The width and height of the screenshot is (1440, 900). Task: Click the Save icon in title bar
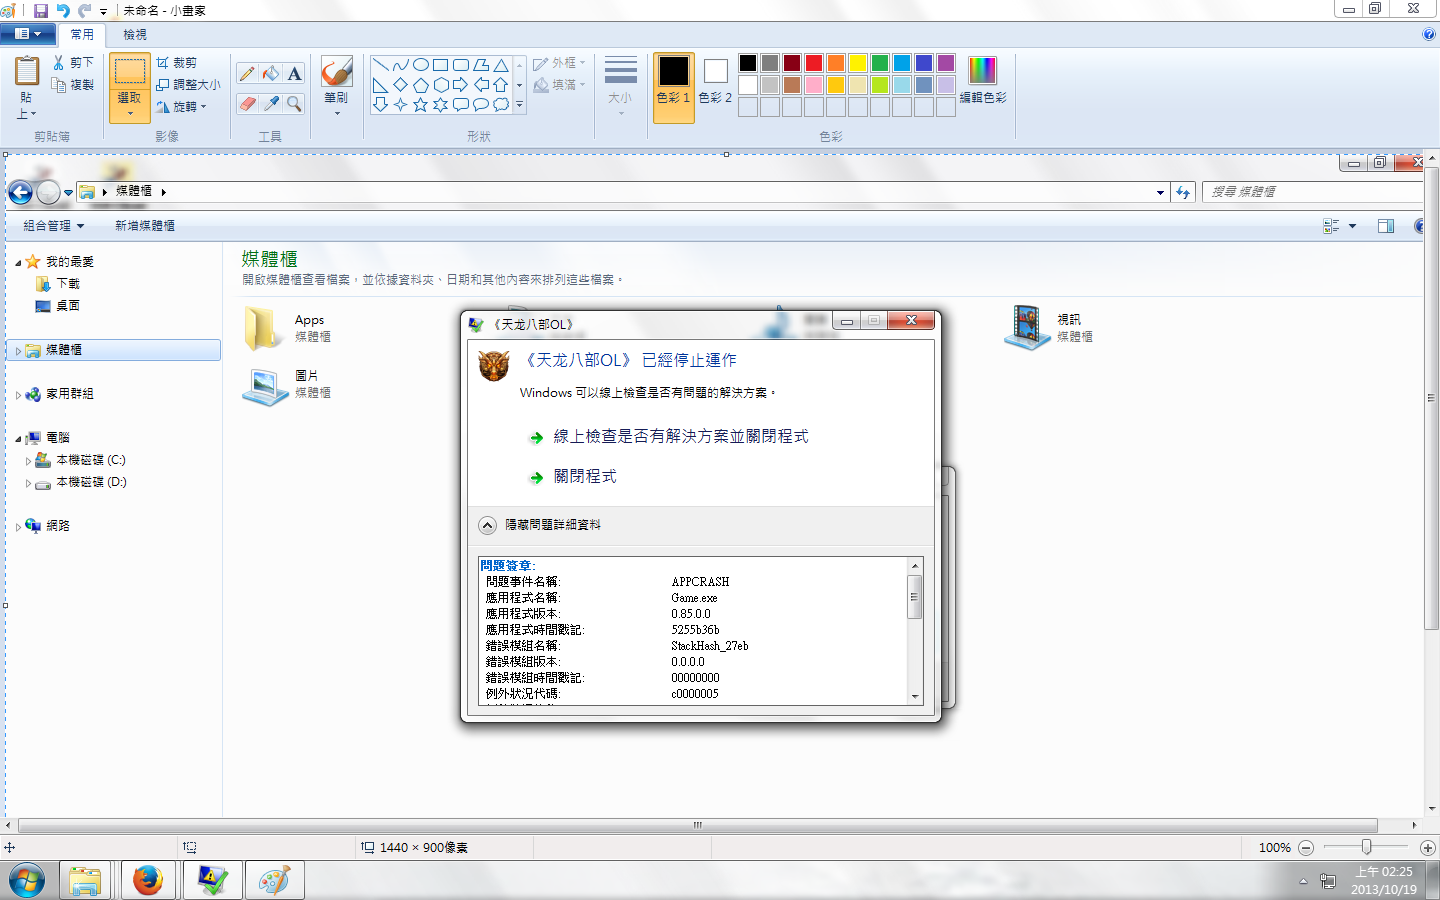click(x=41, y=10)
